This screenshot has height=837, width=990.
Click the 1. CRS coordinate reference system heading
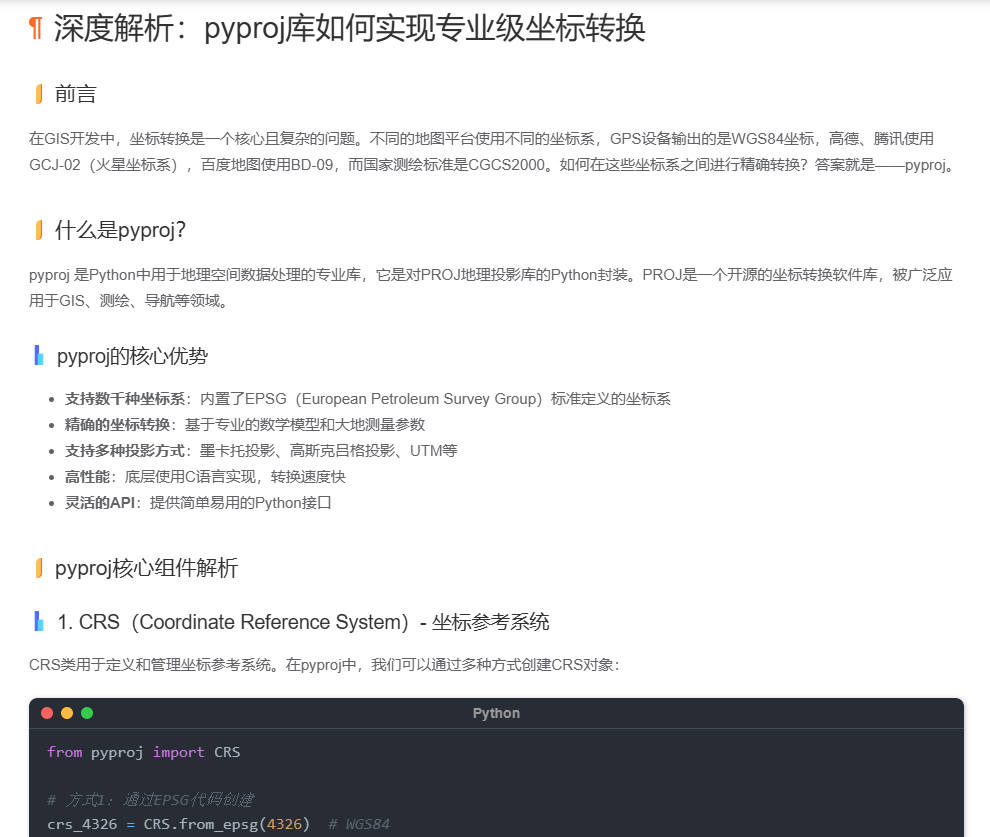click(x=300, y=622)
